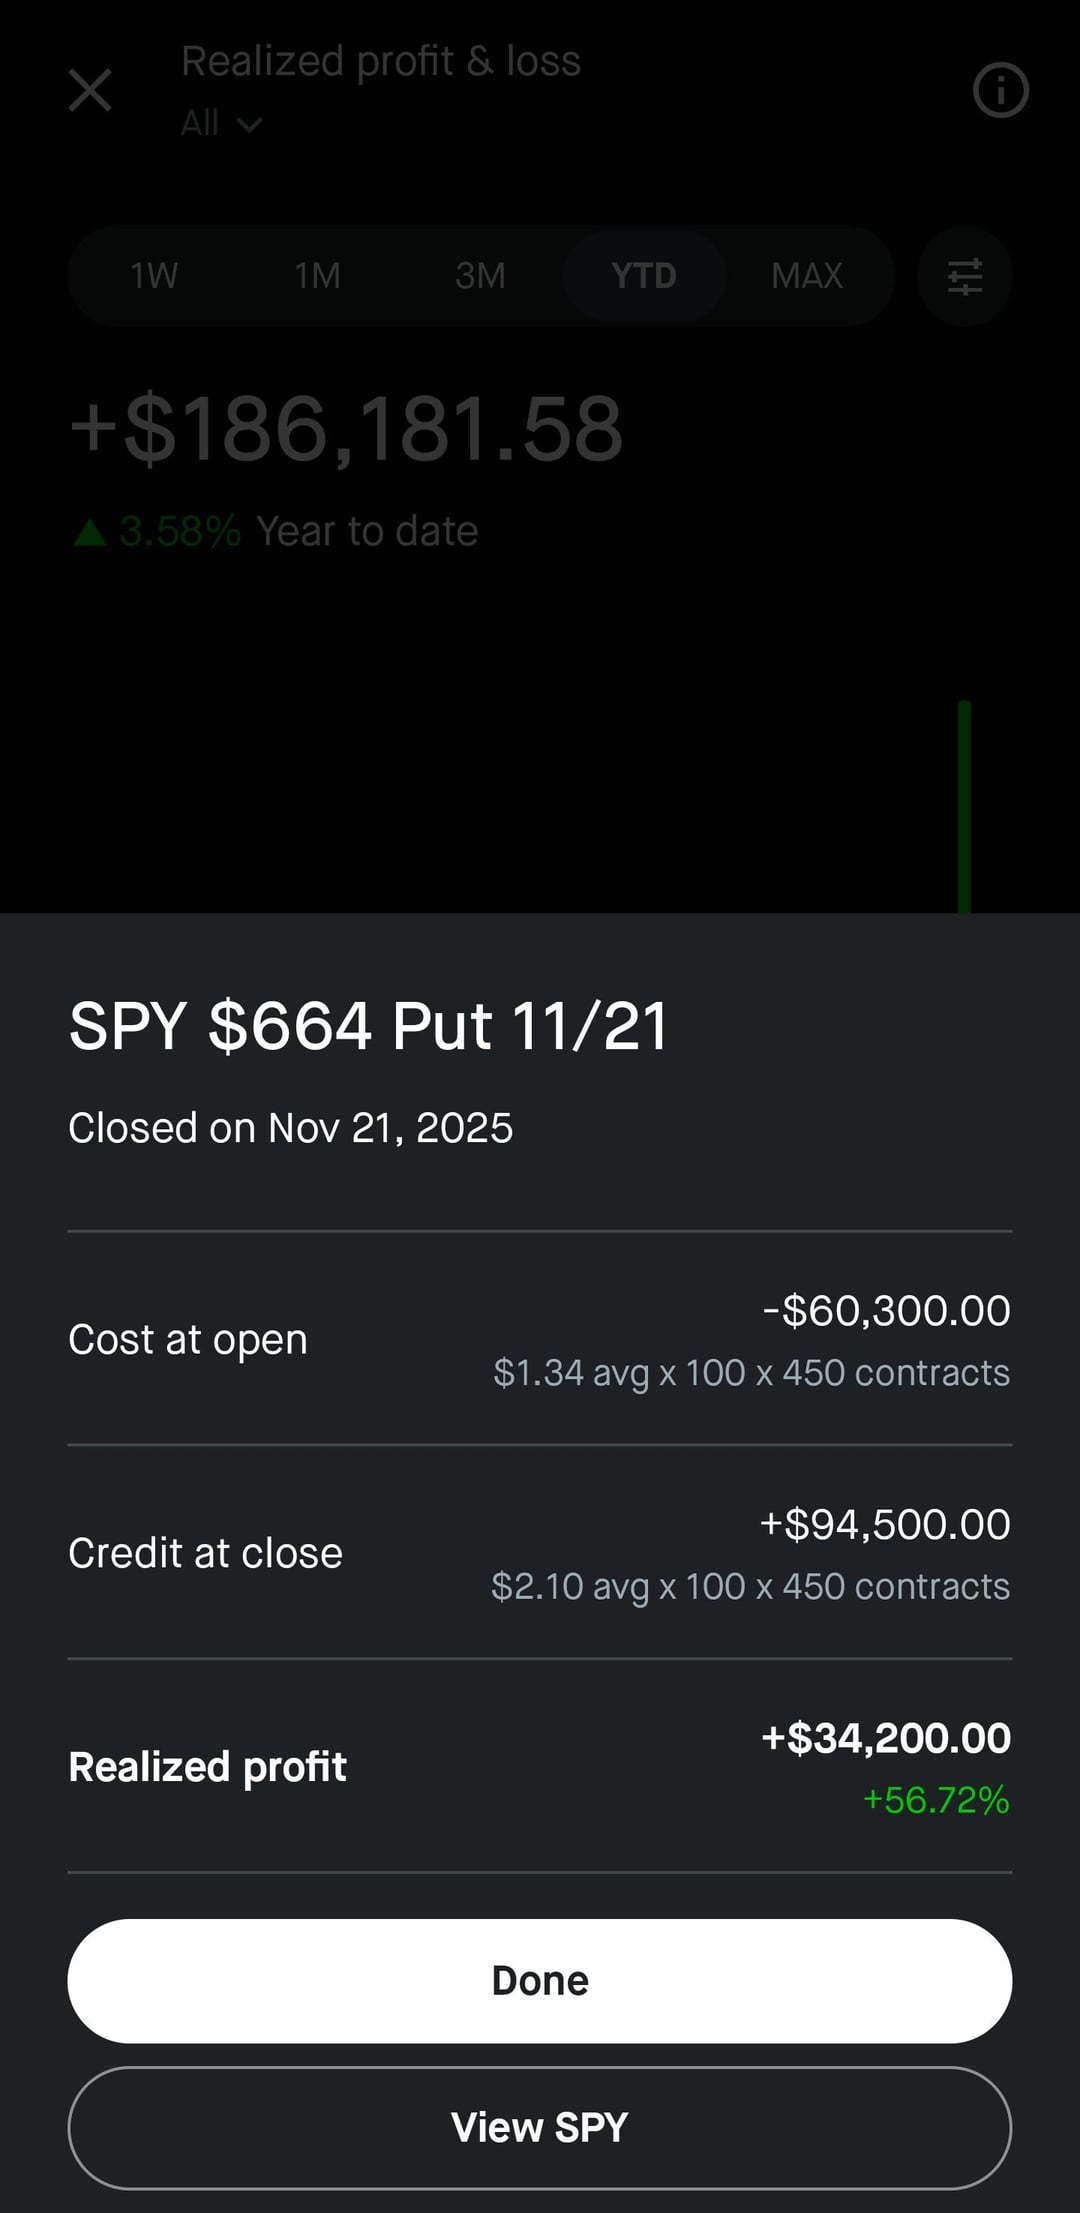Screen dimensions: 1080x2213
Task: Tap the +$34,200.00 realized profit amount
Action: click(886, 1738)
